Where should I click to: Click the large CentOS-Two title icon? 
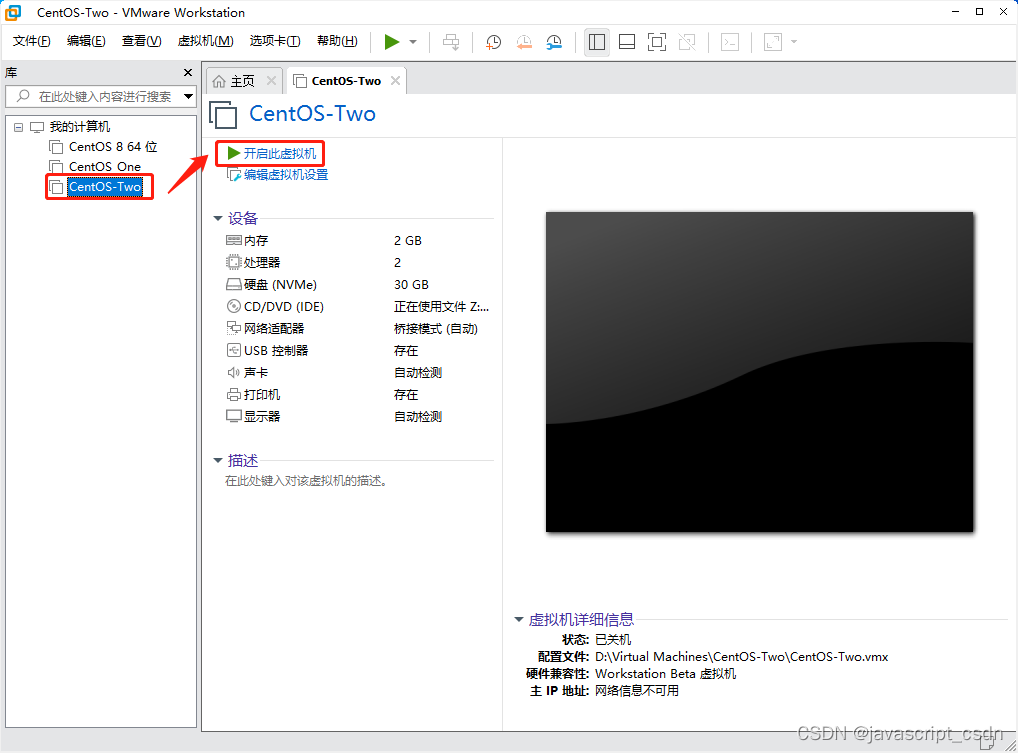[223, 115]
